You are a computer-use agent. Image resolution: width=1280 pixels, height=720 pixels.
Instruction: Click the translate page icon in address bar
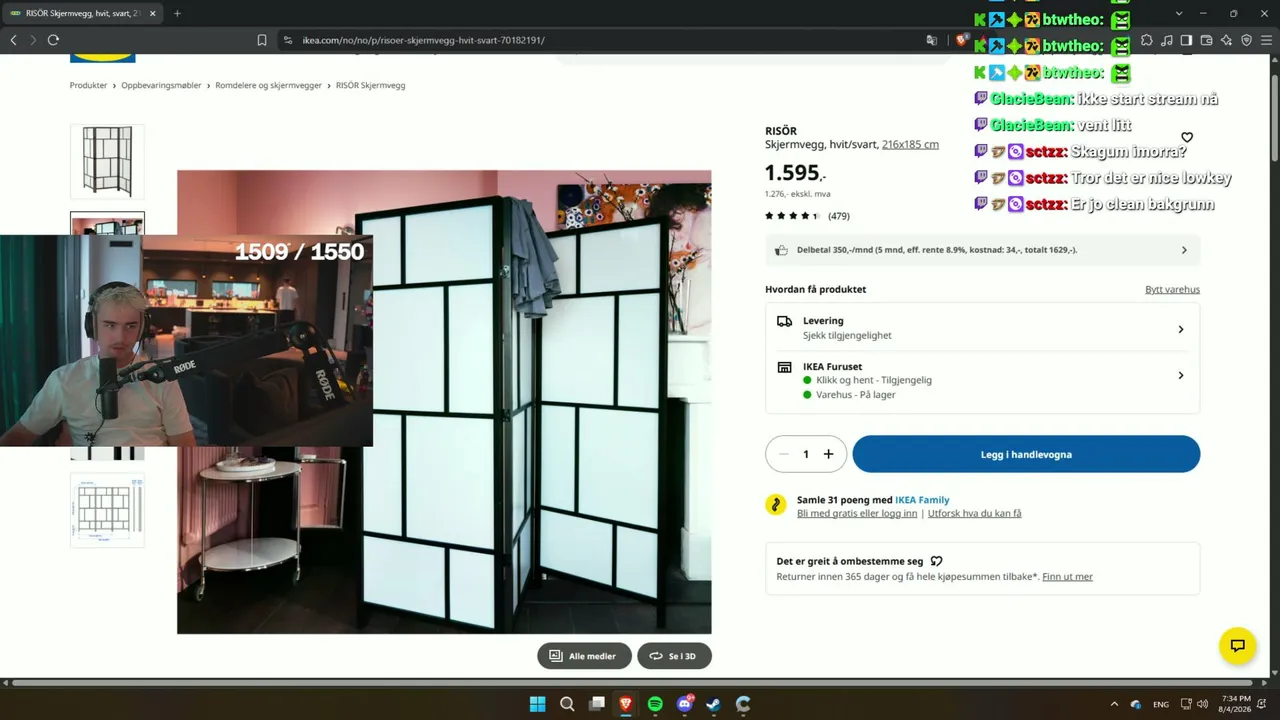tap(932, 40)
